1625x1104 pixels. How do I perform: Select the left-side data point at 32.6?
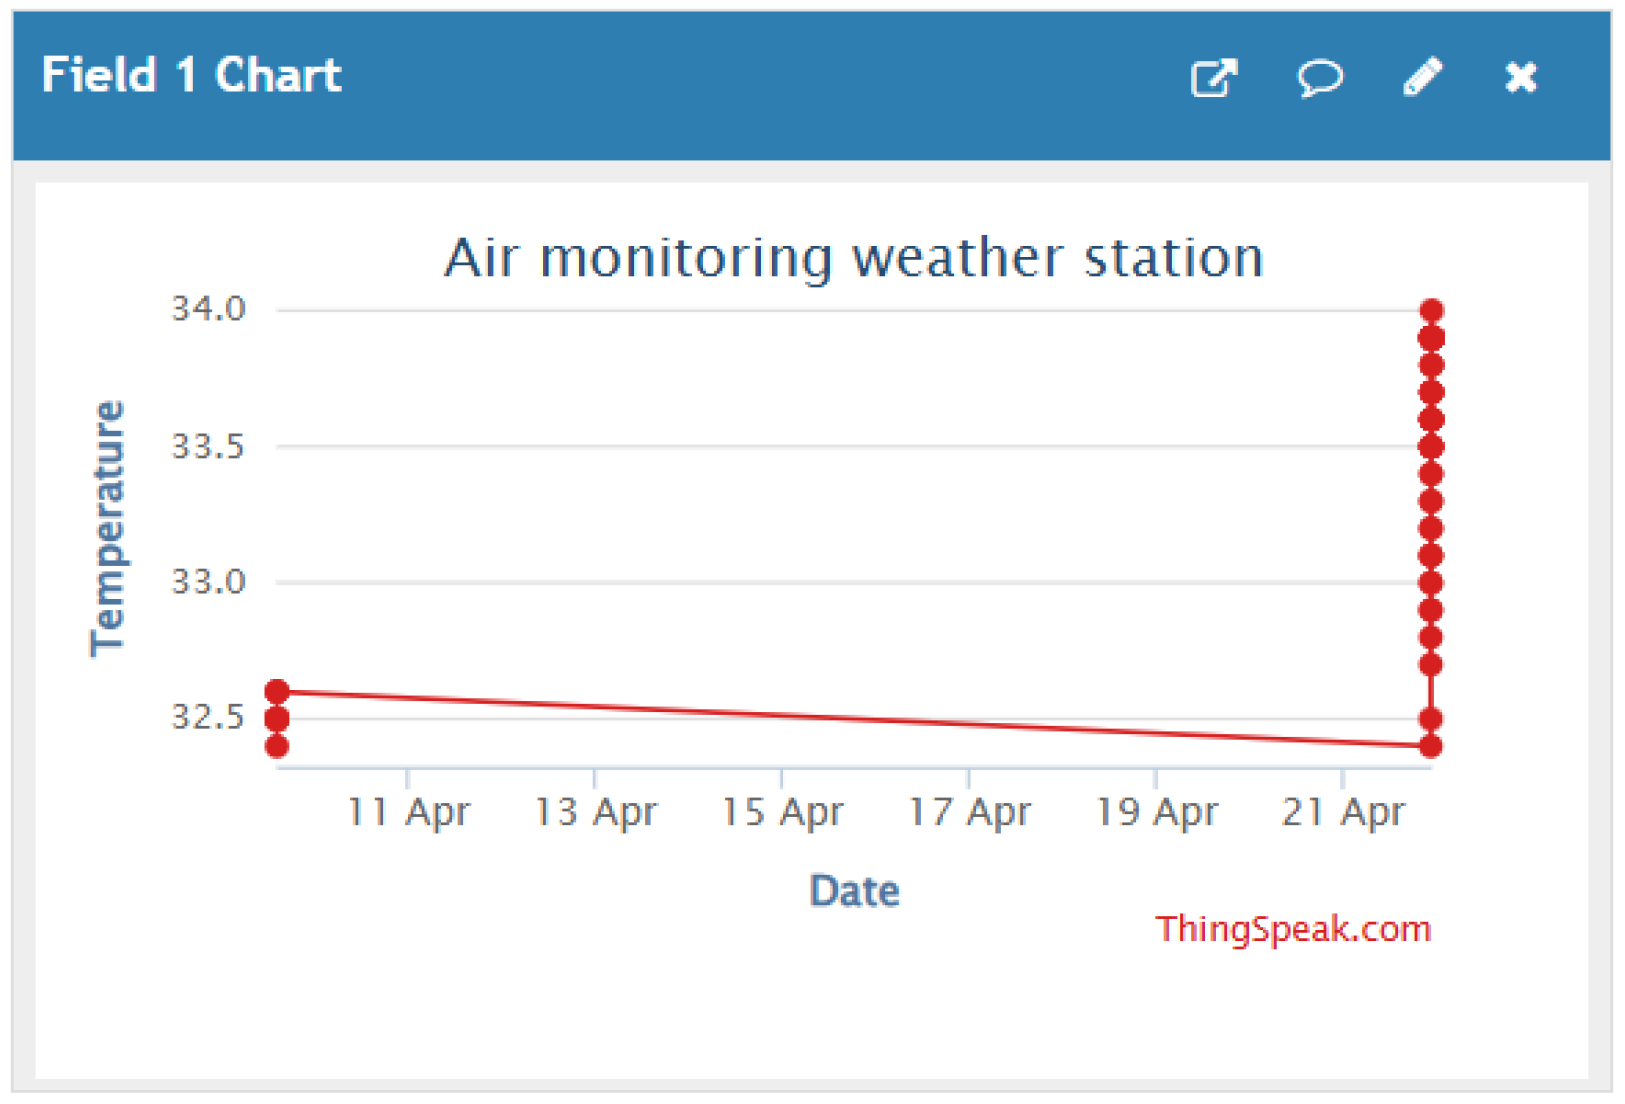277,692
